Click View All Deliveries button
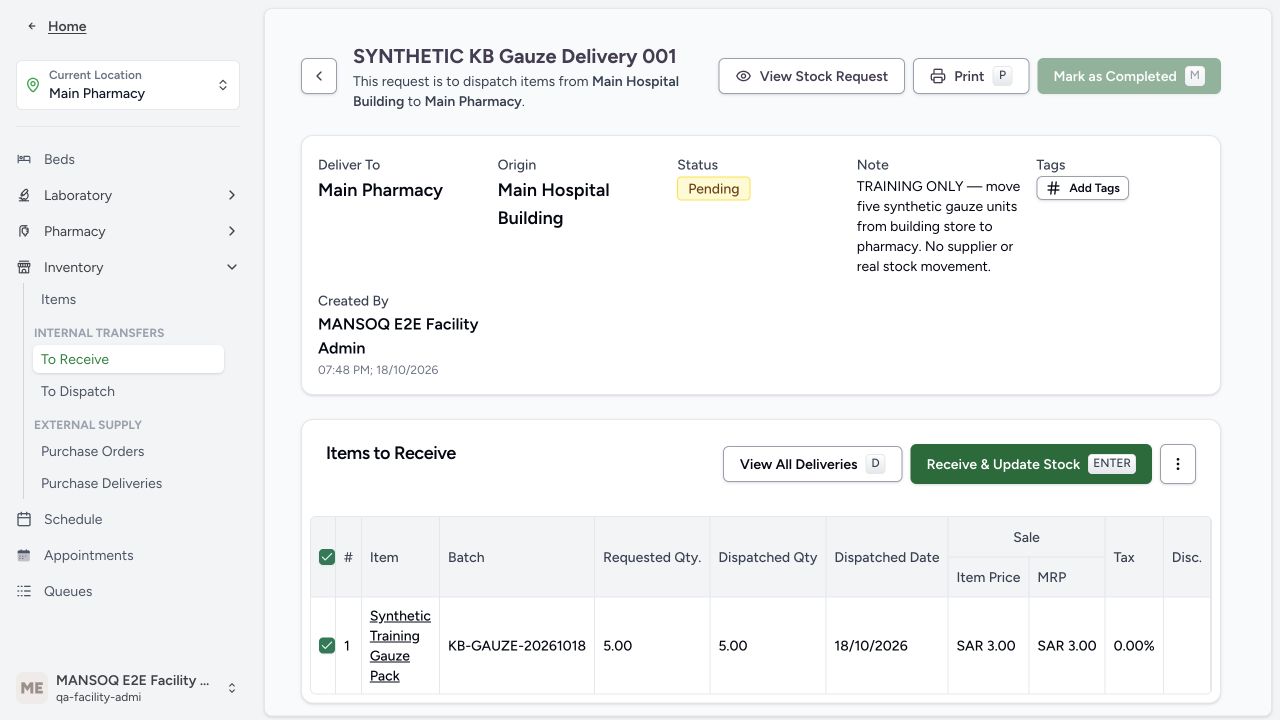1280x720 pixels. (812, 464)
